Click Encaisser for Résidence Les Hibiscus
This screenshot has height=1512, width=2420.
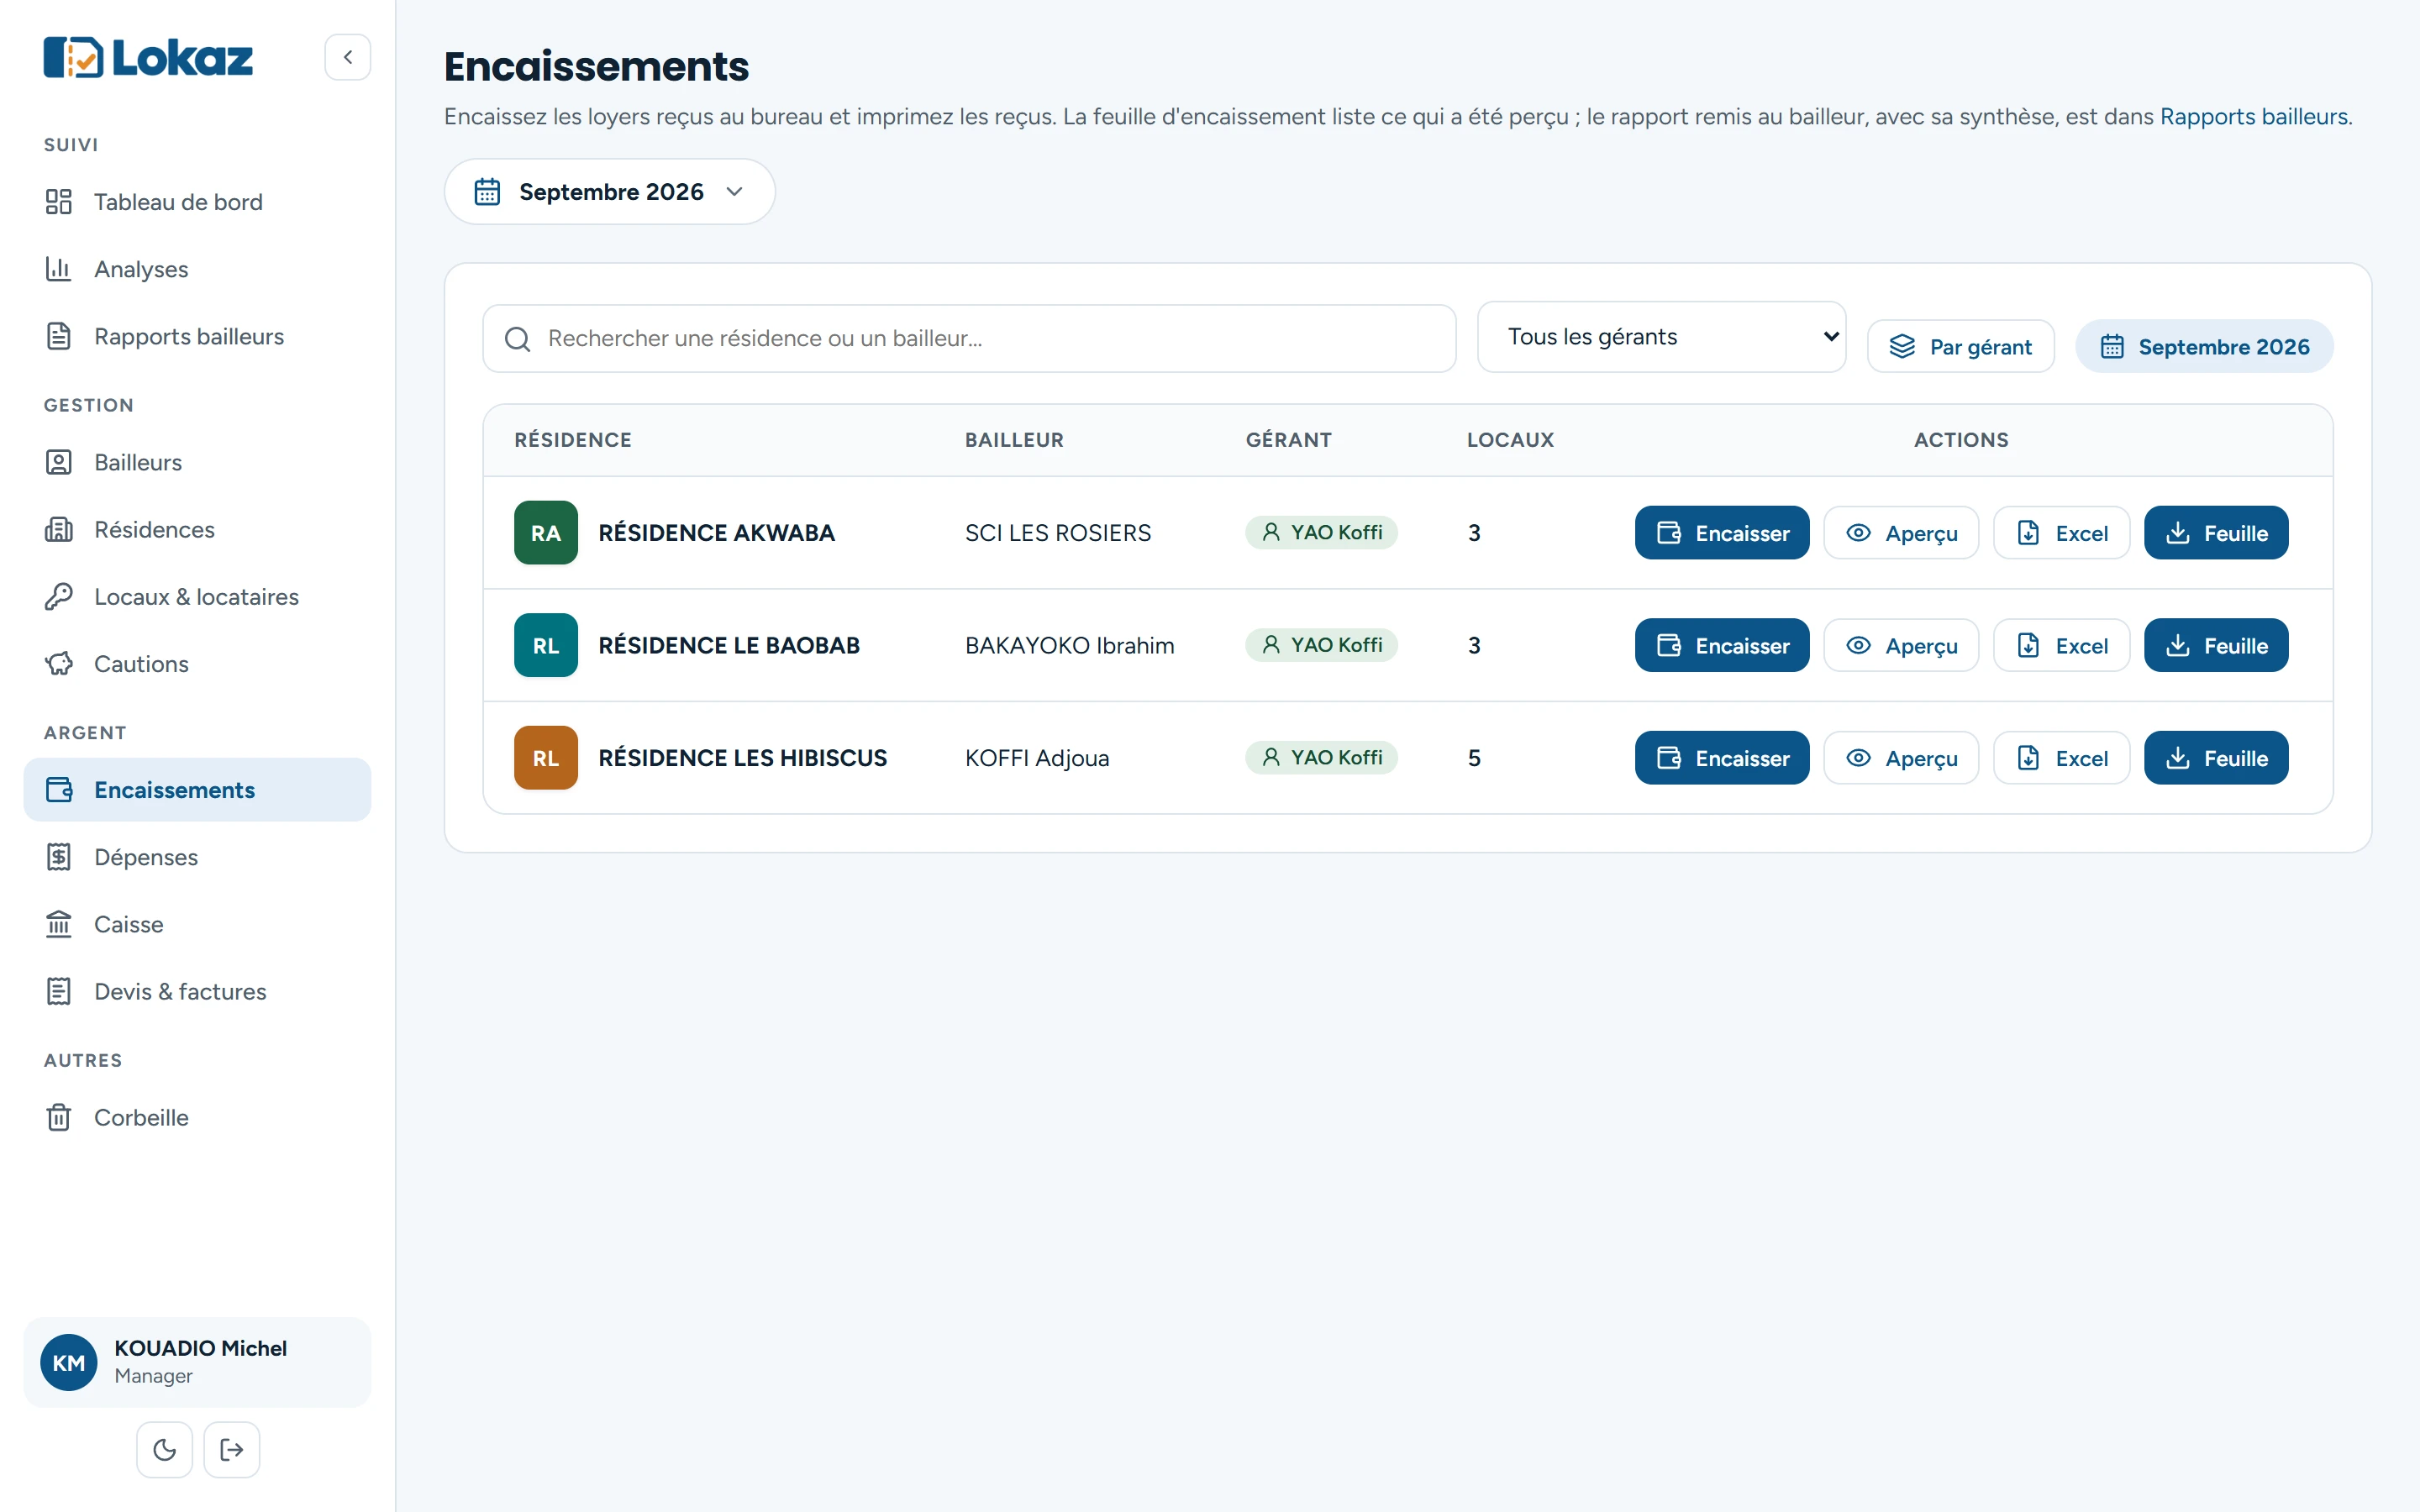pyautogui.click(x=1721, y=757)
